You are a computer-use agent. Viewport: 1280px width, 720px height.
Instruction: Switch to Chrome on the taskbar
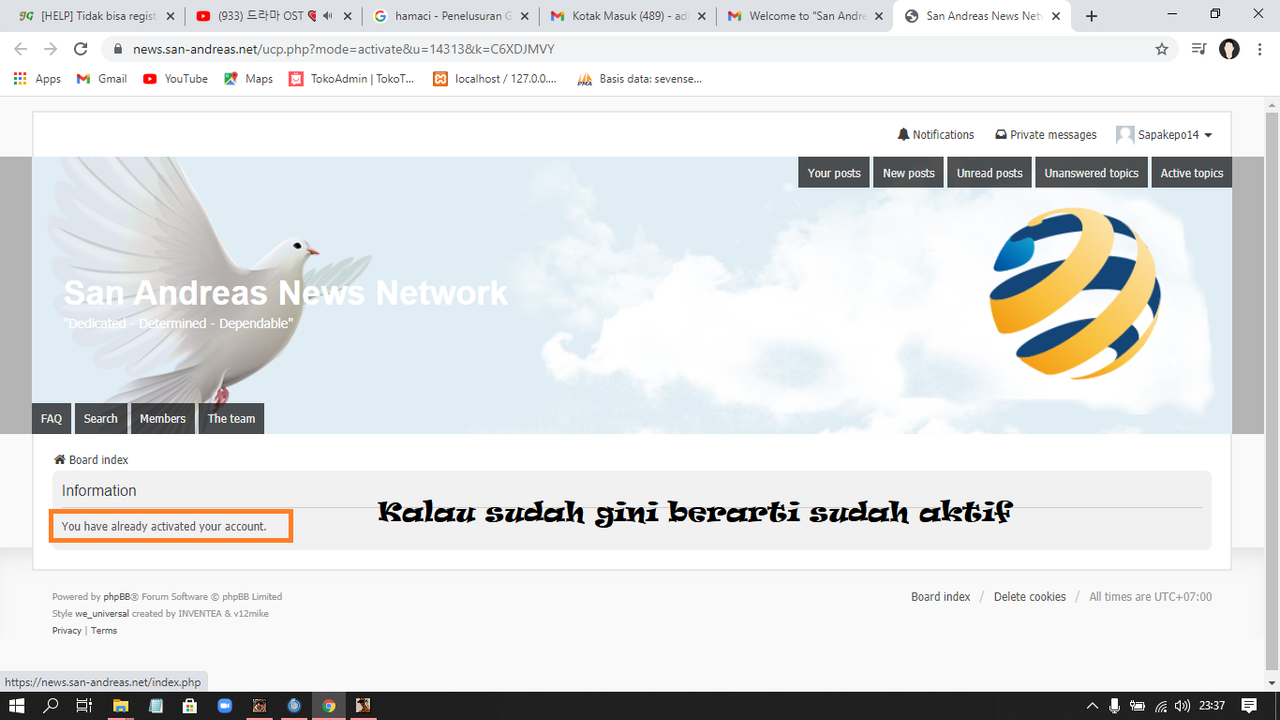click(328, 706)
